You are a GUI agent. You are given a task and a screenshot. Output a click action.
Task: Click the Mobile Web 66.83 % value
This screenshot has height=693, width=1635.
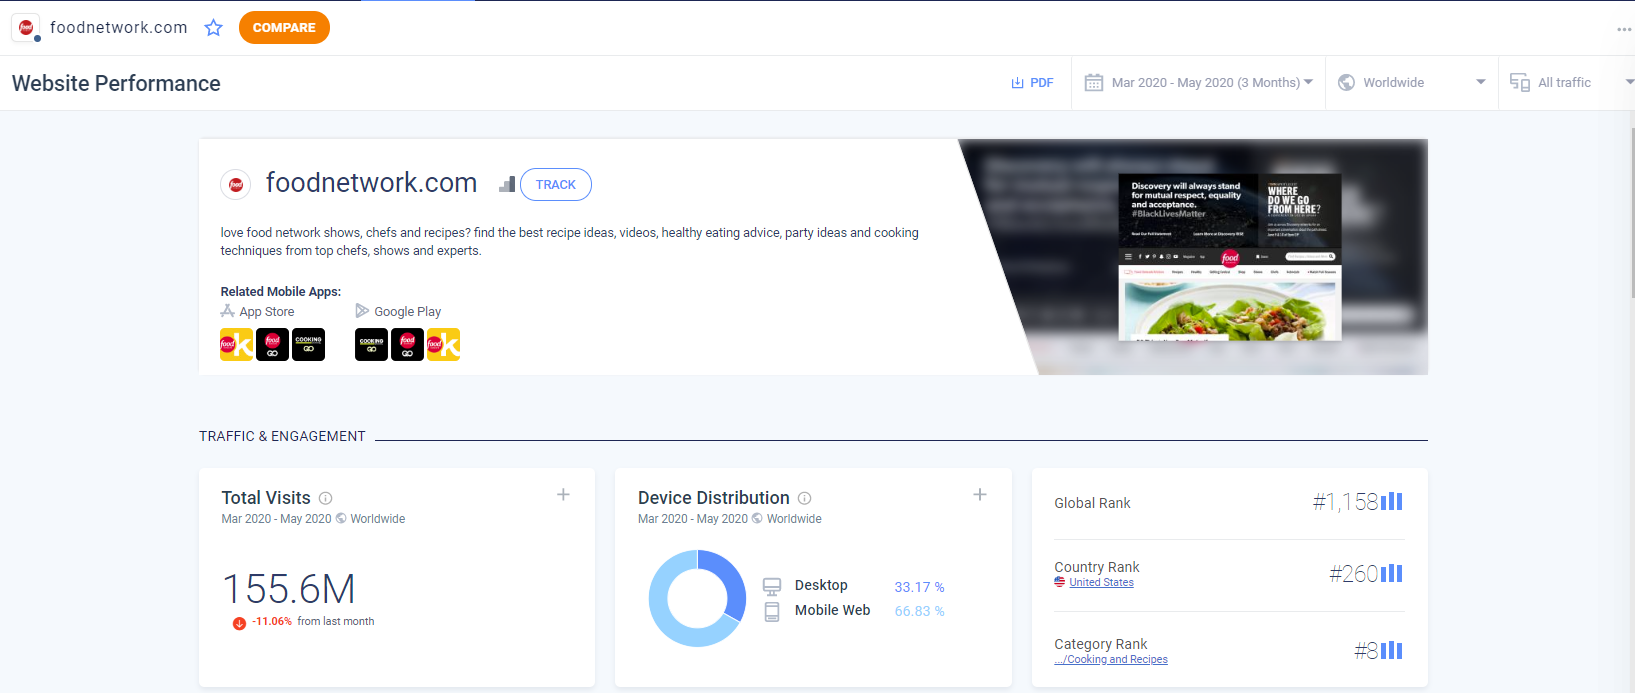pos(919,611)
